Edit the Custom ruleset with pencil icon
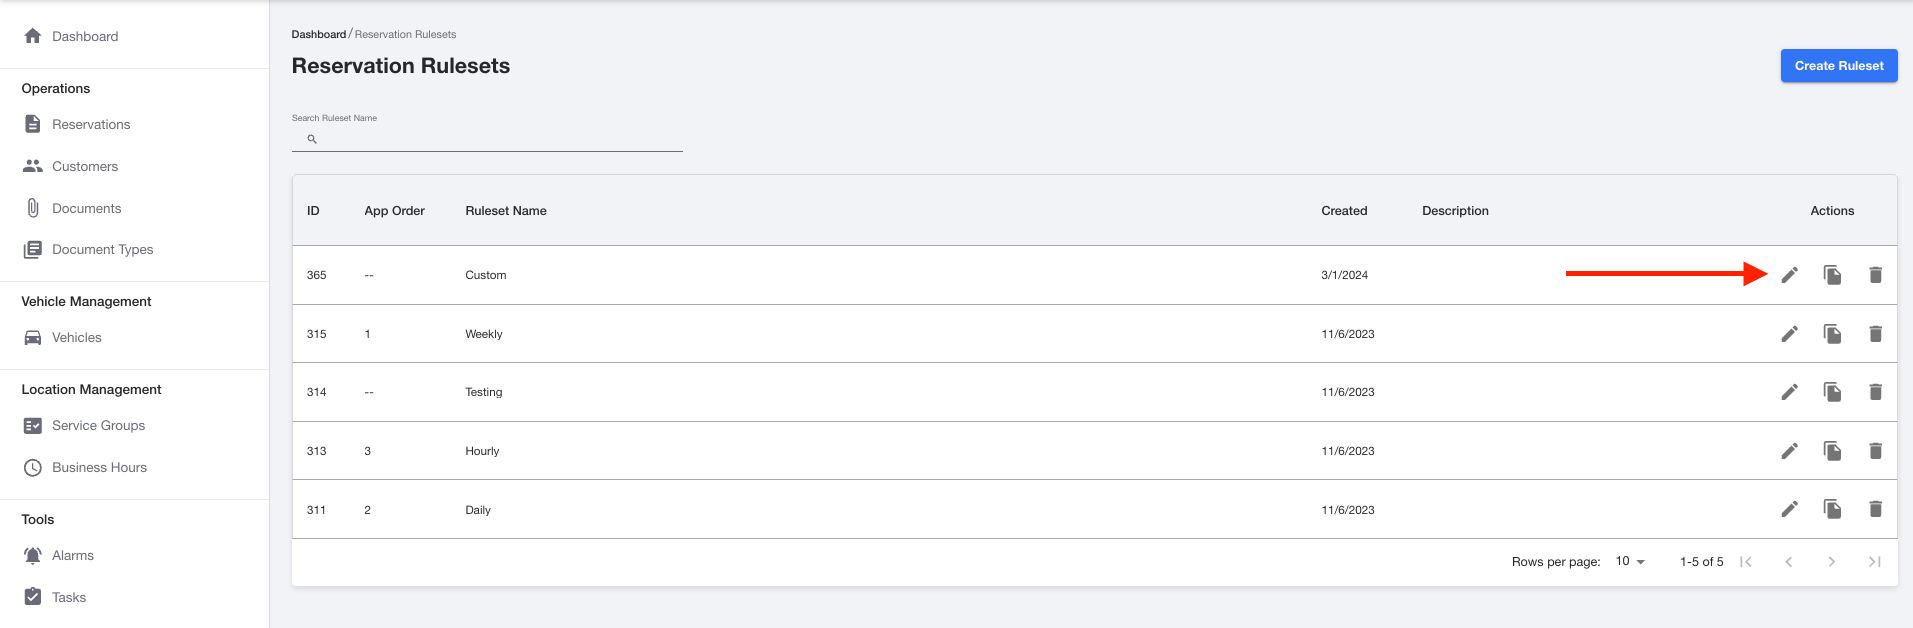Screen dimensions: 1913x628 1789,275
